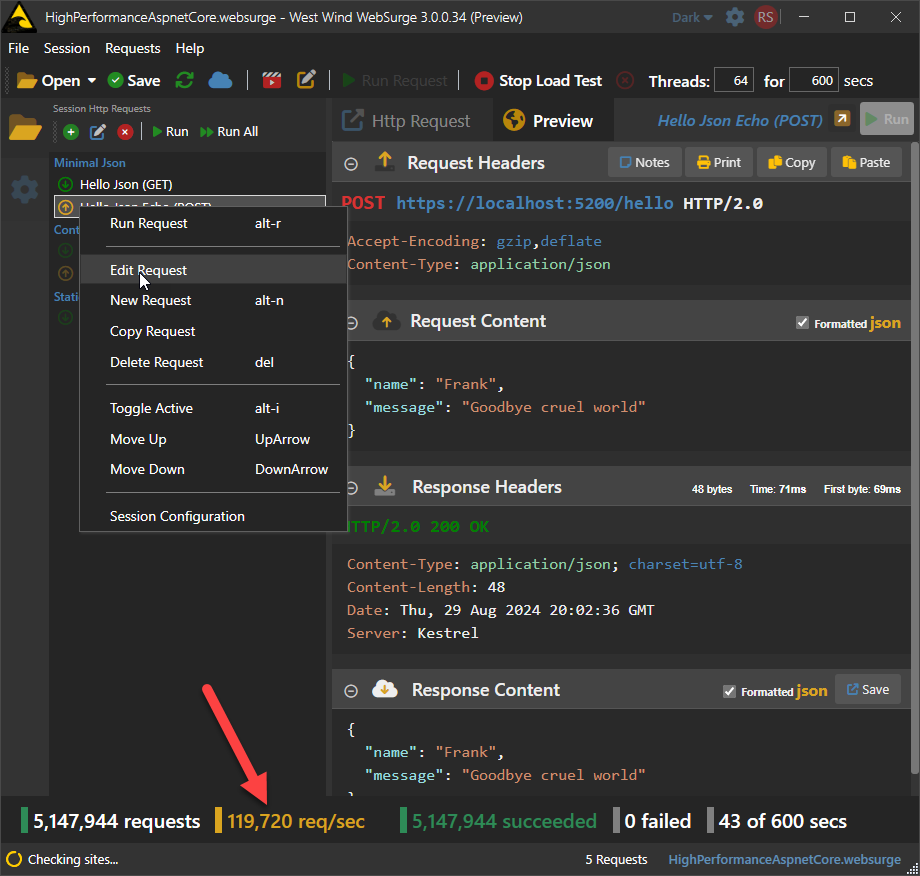Click the RS user avatar
920x876 pixels.
(x=765, y=17)
